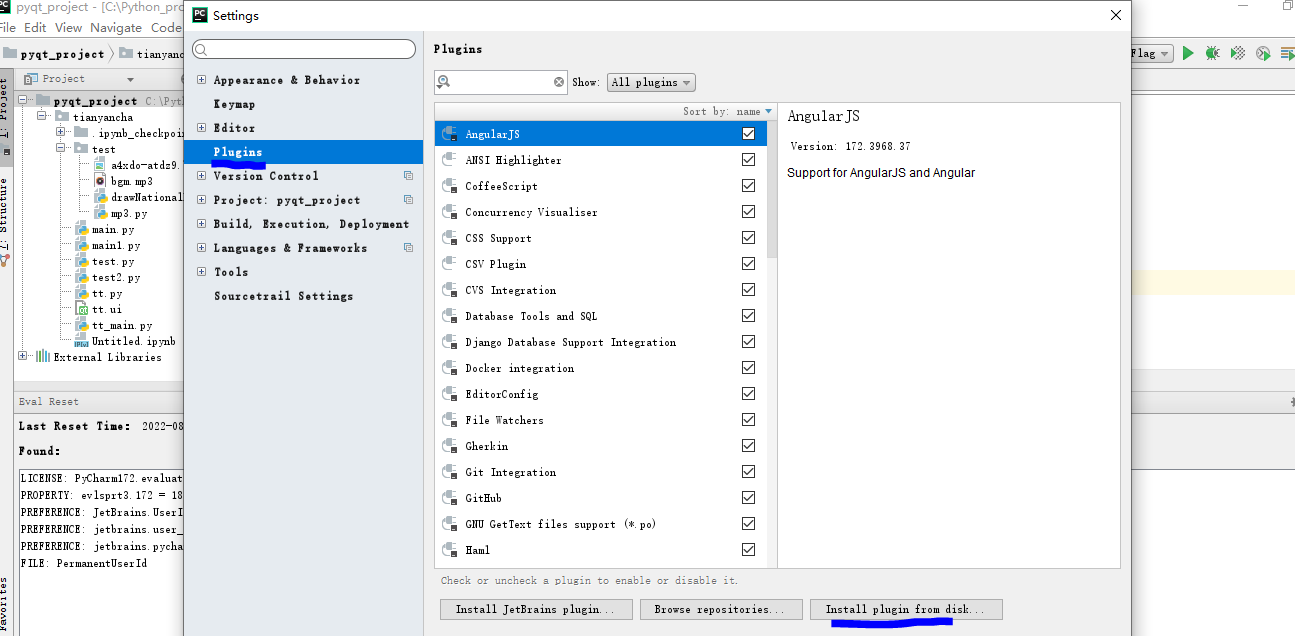Expand External Libraries in project tree

pos(23,357)
